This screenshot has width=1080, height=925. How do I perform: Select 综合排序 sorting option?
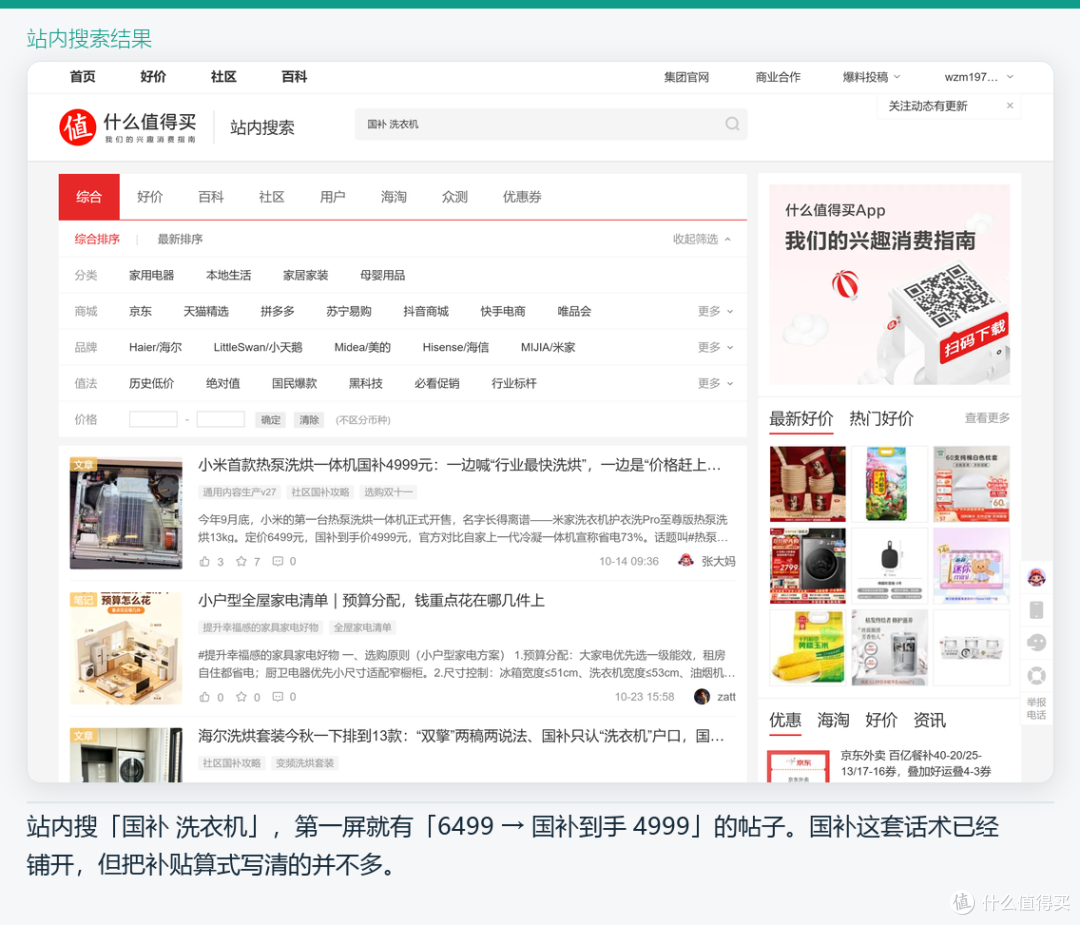[x=97, y=239]
